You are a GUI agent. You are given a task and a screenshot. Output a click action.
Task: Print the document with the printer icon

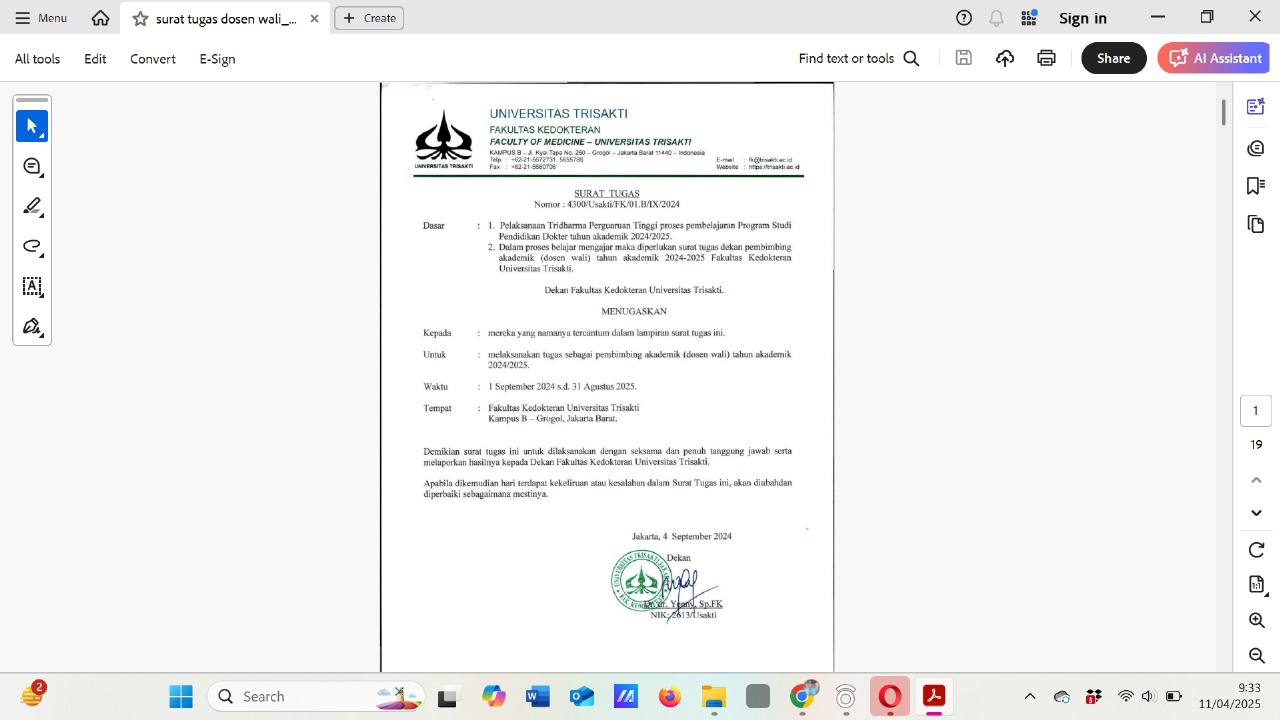(x=1046, y=58)
